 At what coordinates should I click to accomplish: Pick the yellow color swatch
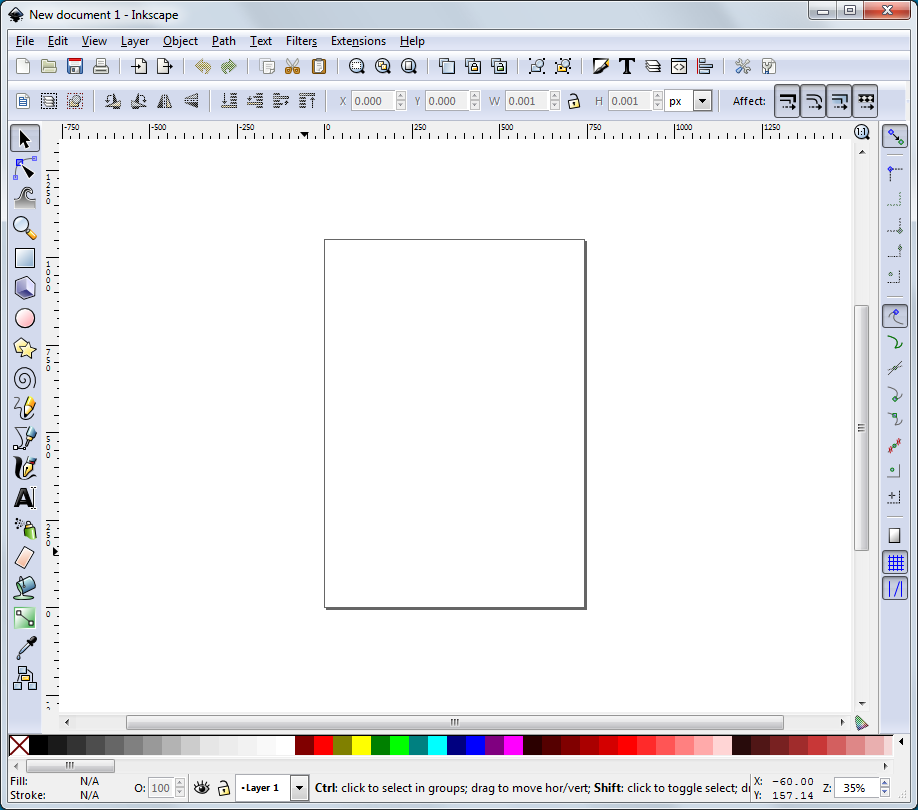coord(361,745)
